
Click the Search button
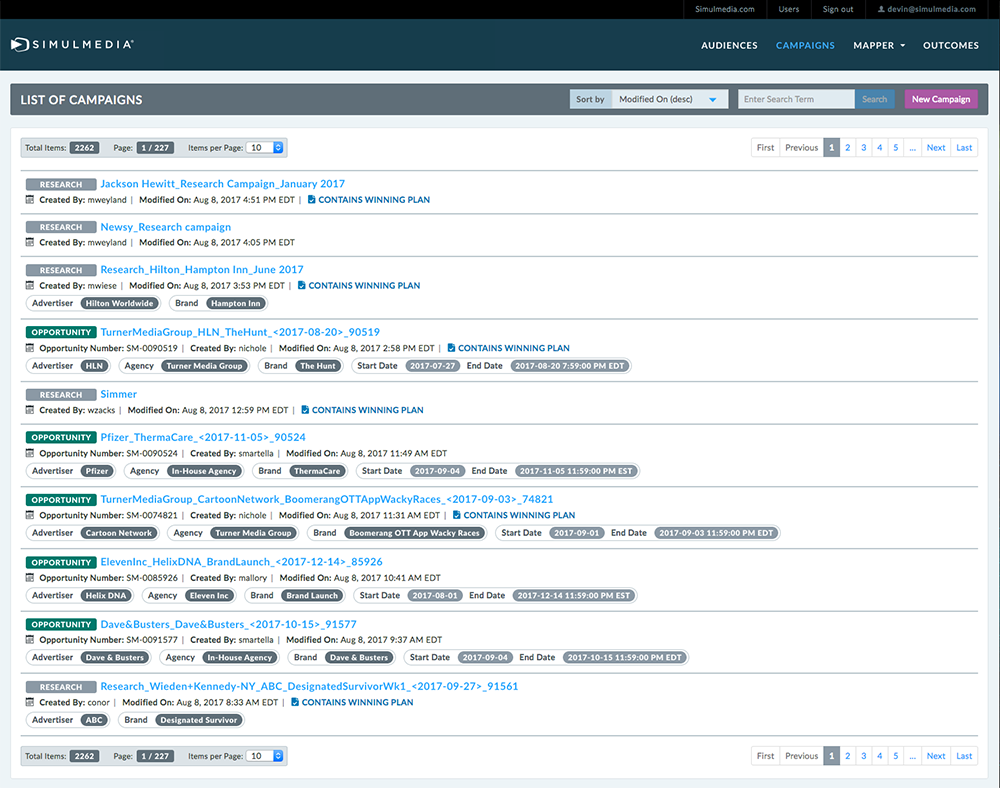[874, 99]
